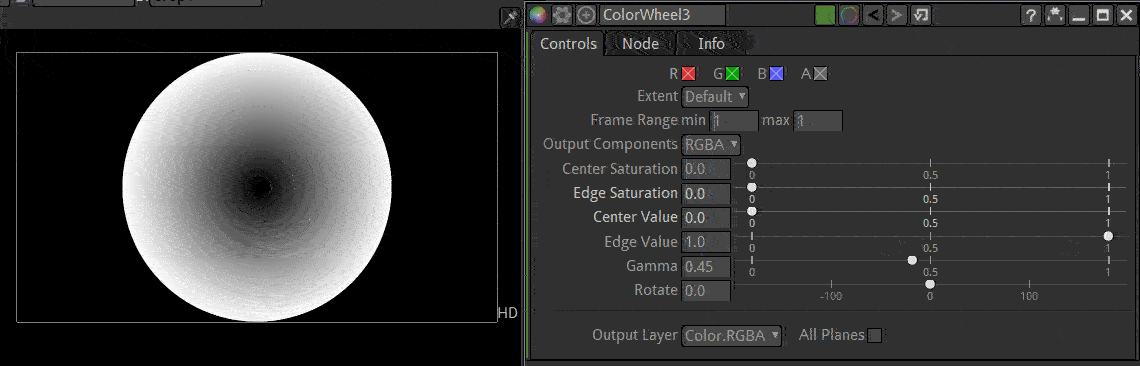1140x366 pixels.
Task: Click the Edge Saturation value field
Action: [706, 193]
